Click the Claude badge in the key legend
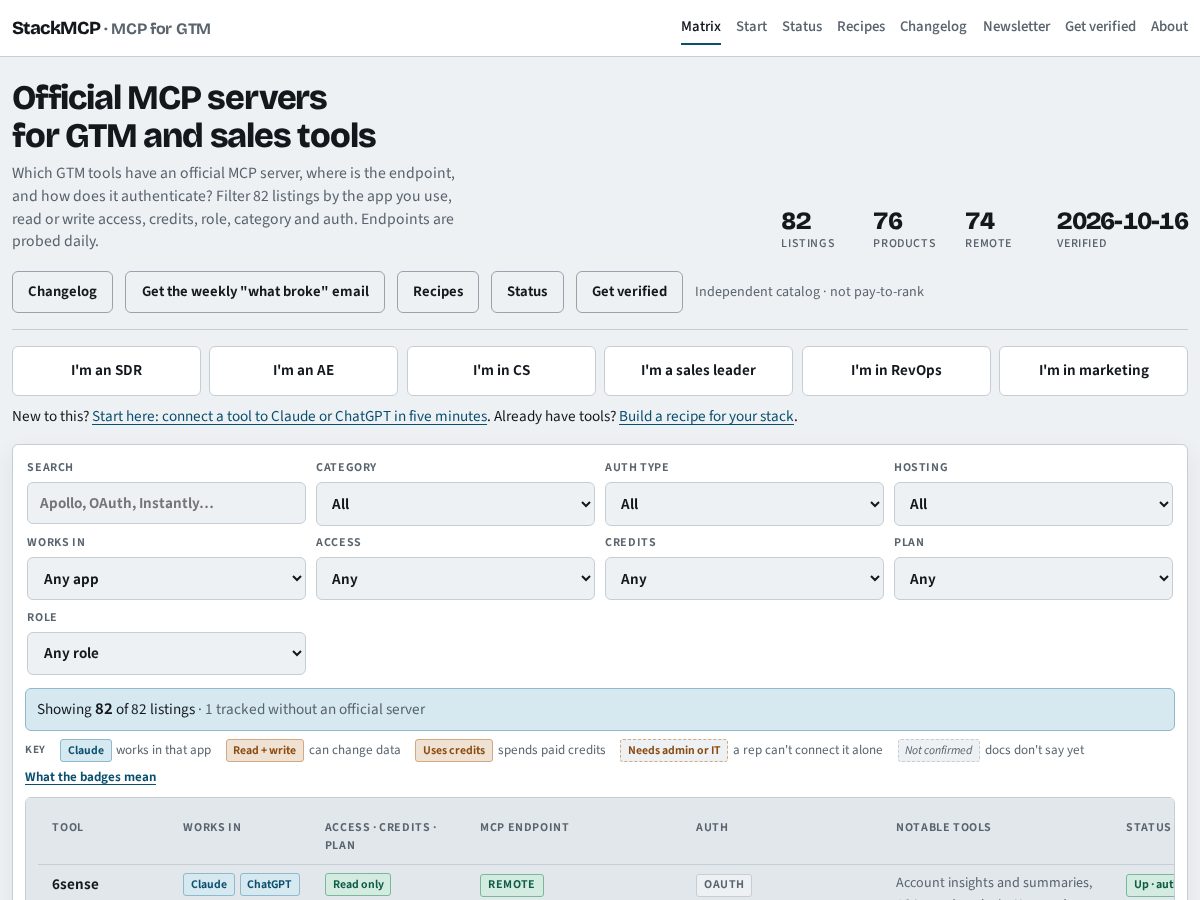The image size is (1200, 900). pyautogui.click(x=86, y=750)
